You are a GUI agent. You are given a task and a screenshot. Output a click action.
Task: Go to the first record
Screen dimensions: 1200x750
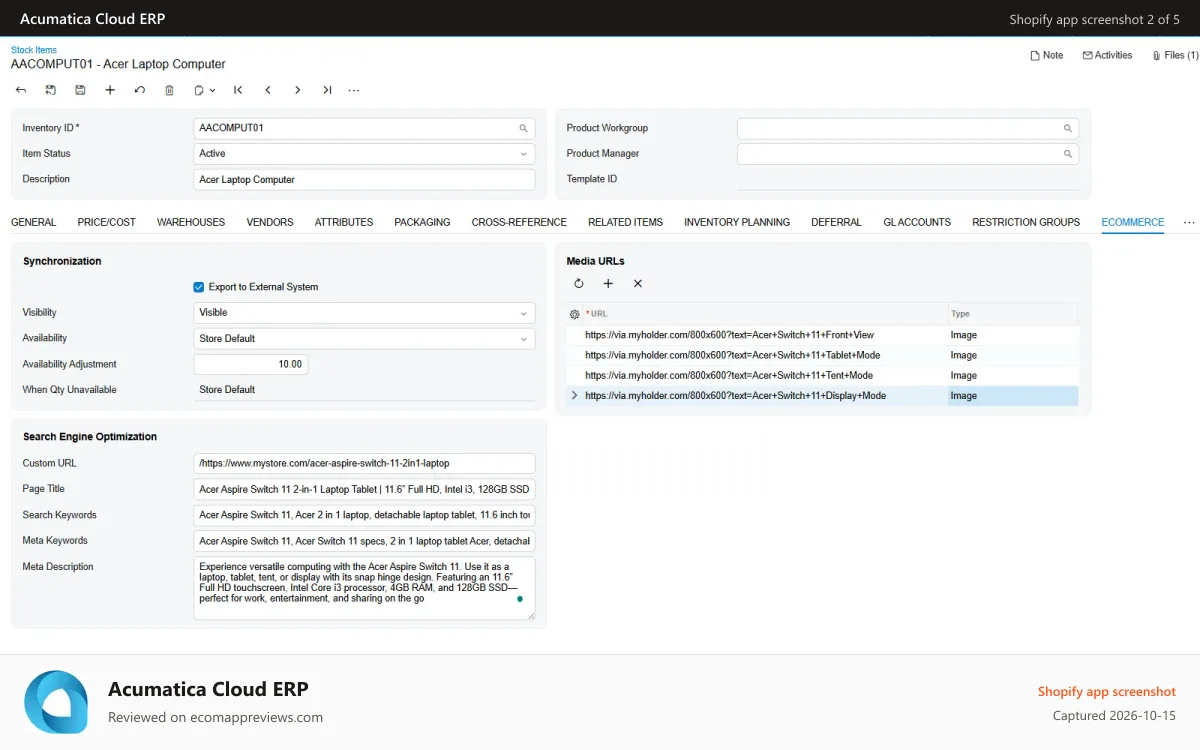238,90
